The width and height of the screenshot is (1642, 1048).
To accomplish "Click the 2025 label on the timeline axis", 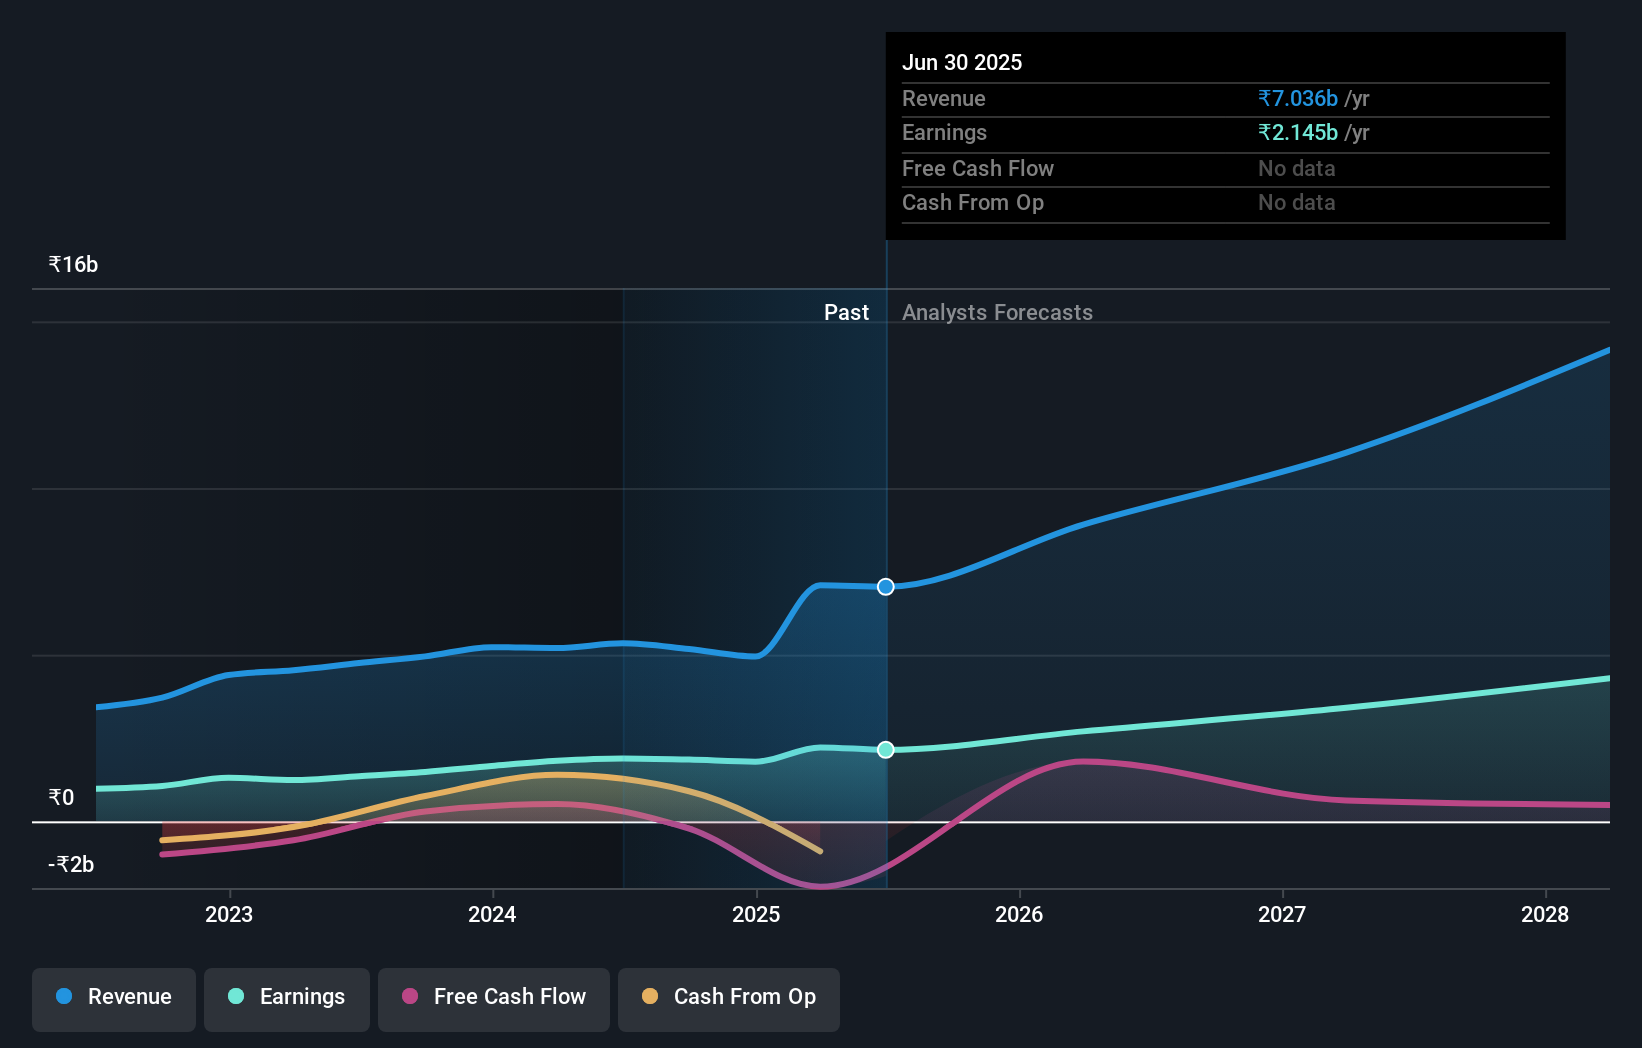I will coord(756,914).
